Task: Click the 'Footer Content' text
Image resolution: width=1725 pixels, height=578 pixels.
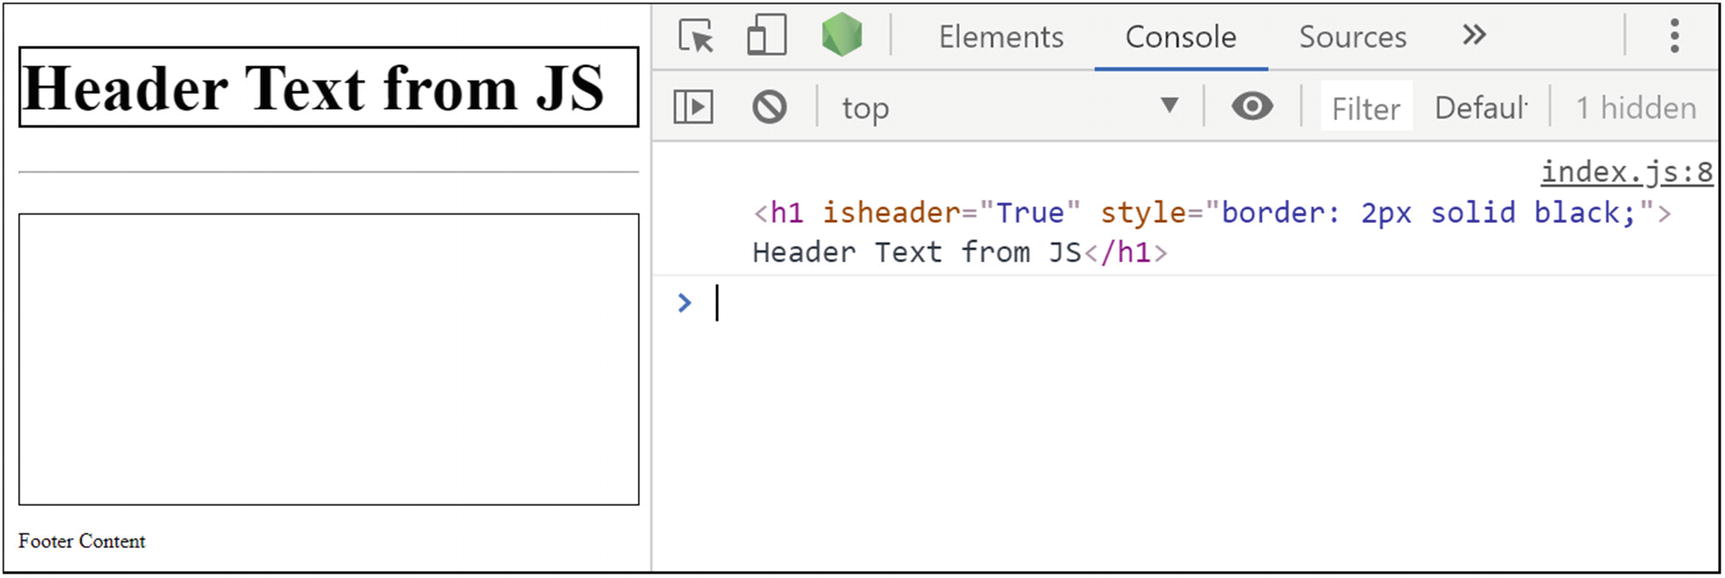Action: [x=82, y=541]
